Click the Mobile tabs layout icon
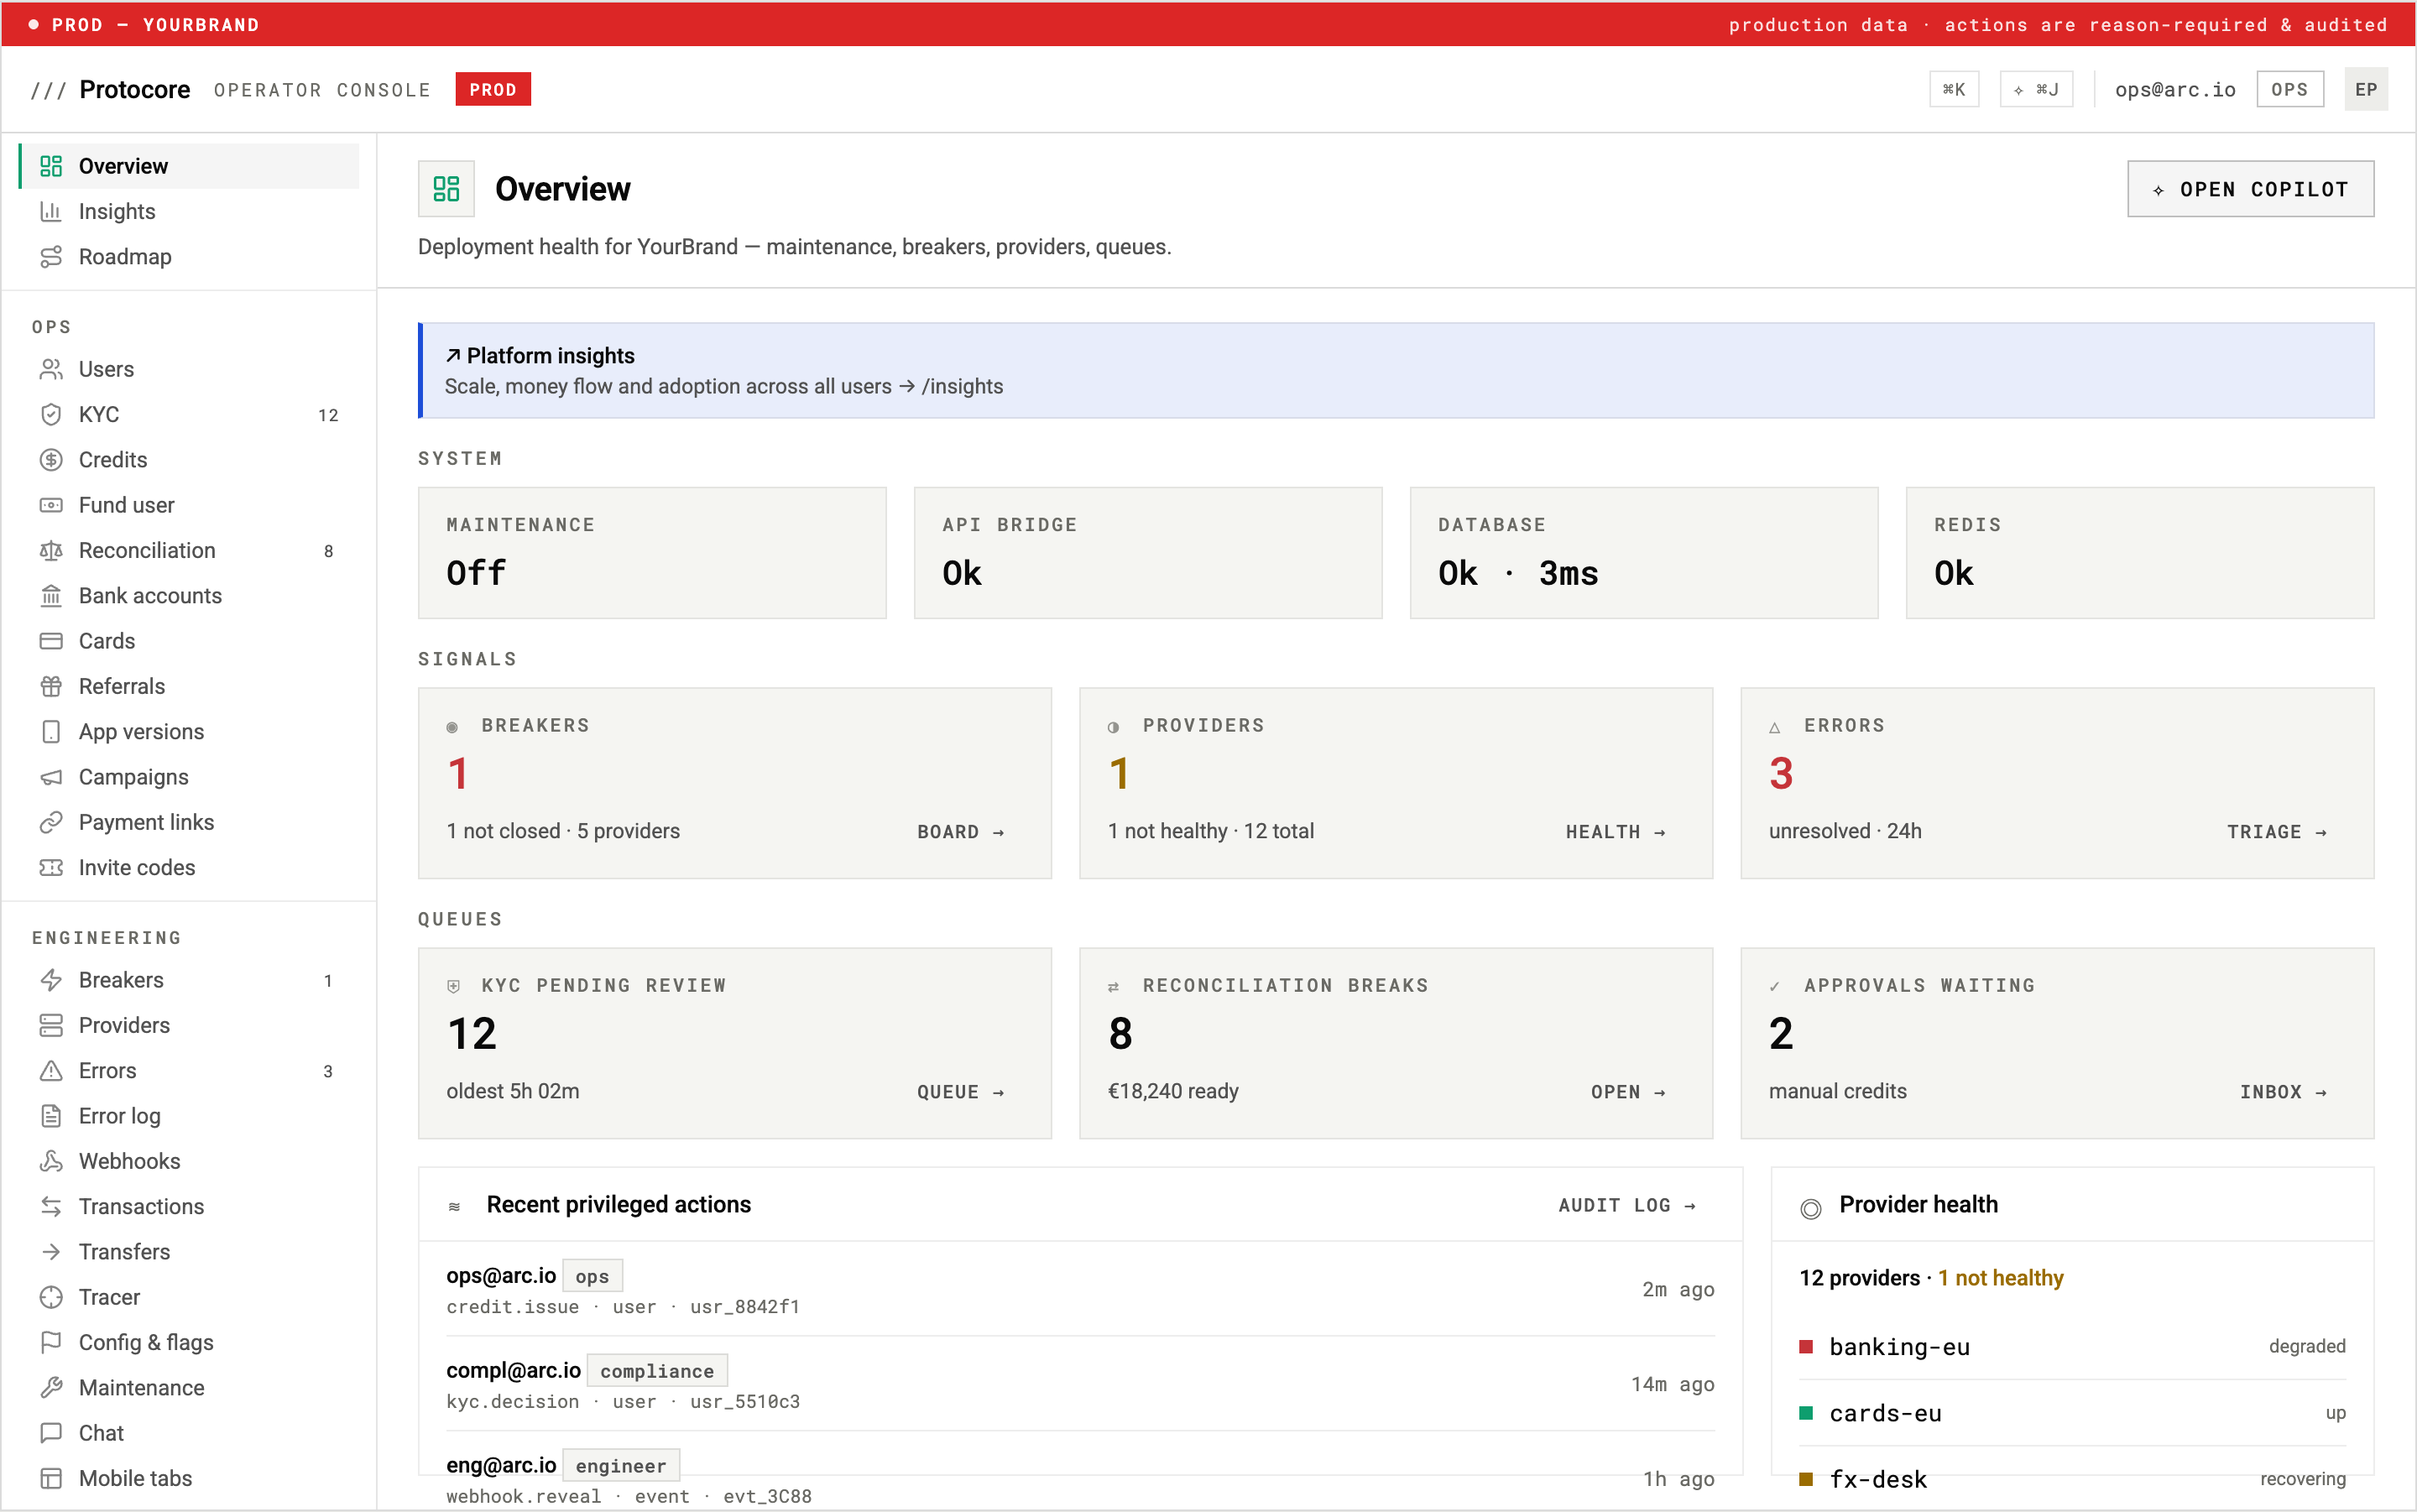The width and height of the screenshot is (2417, 1512). (x=51, y=1478)
